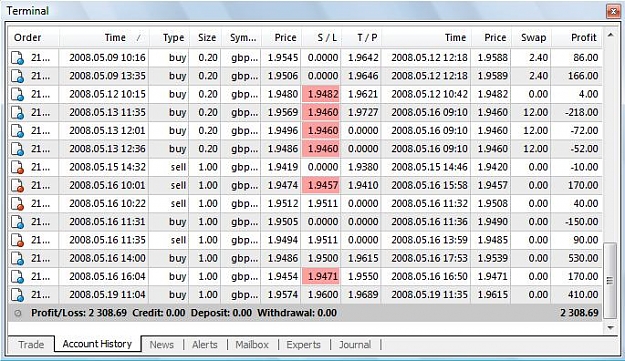Viewport: 625px width, 361px height.
Task: Click the total profit 2 308.69 at right
Action: click(x=579, y=313)
